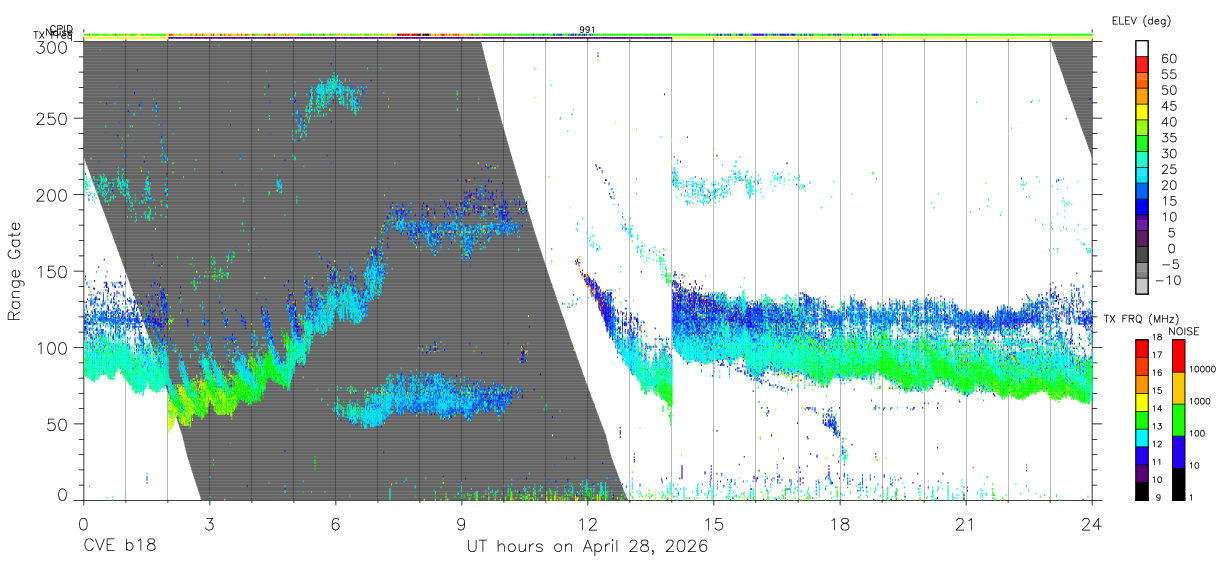This screenshot has width=1228, height=567.
Task: Click the 18 tick label on the UT hours axis
Action: [x=840, y=524]
